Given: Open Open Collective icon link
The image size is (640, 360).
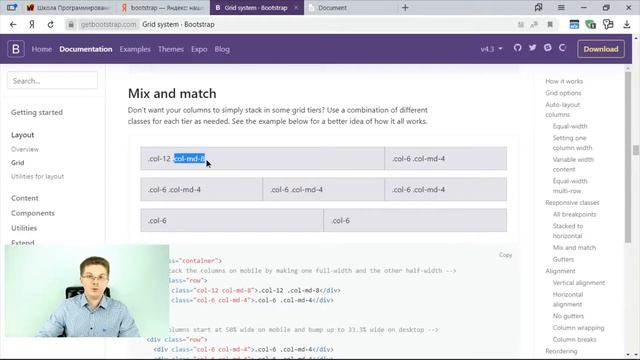Looking at the screenshot, I should click(562, 48).
